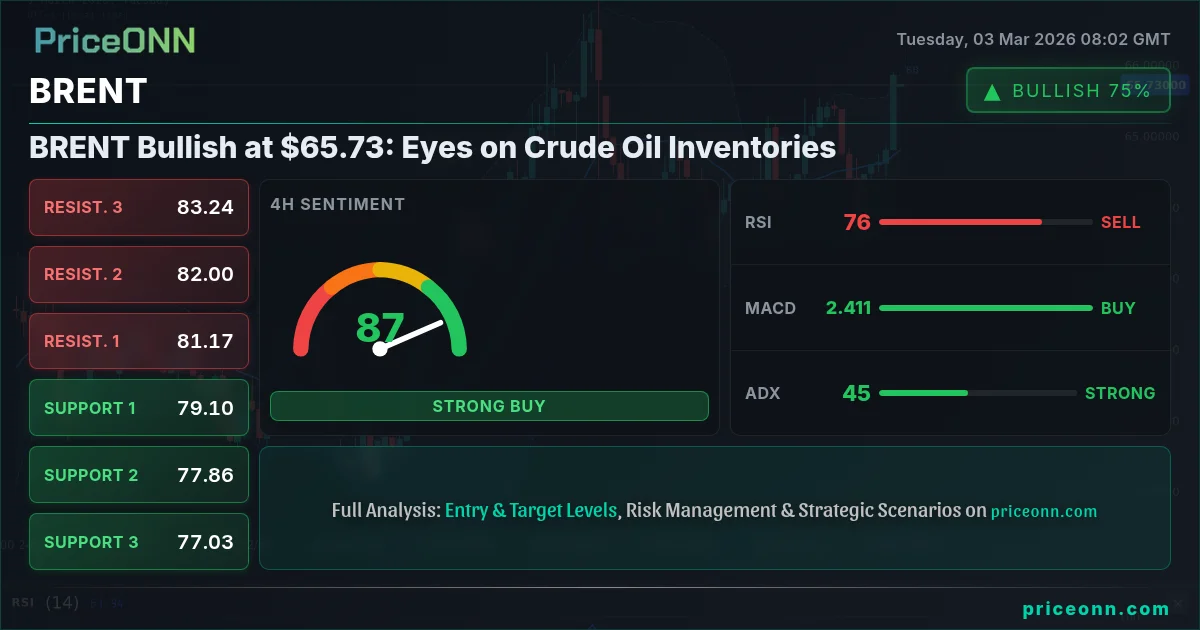Click the STRONG BUY bar

(x=489, y=406)
